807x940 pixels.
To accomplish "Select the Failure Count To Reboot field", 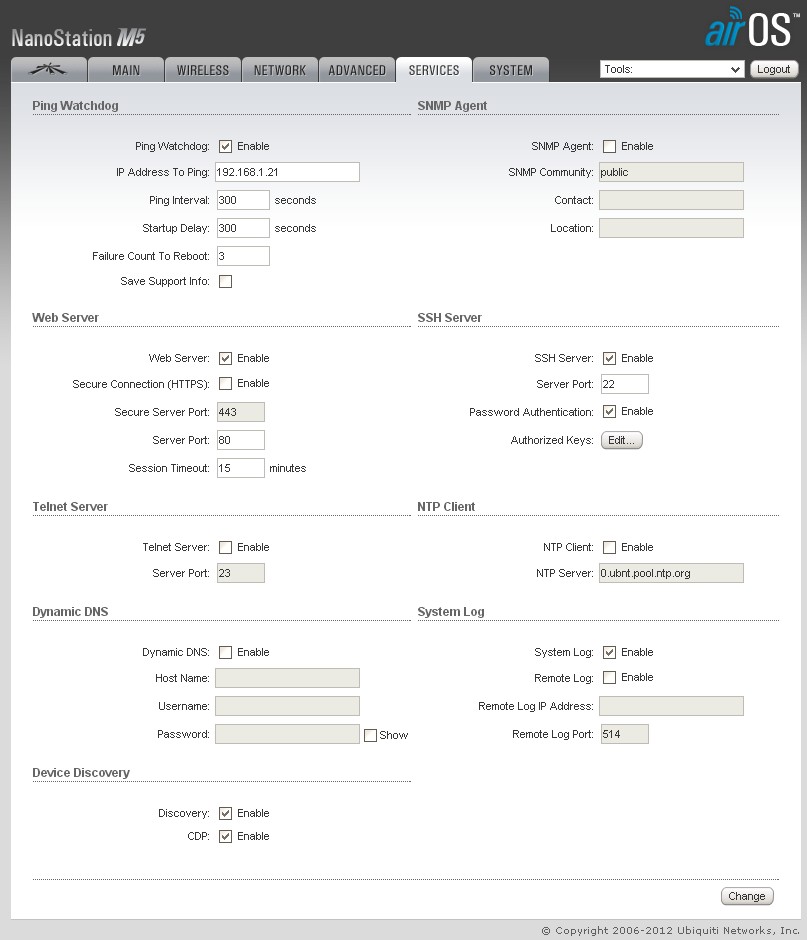I will [x=243, y=256].
